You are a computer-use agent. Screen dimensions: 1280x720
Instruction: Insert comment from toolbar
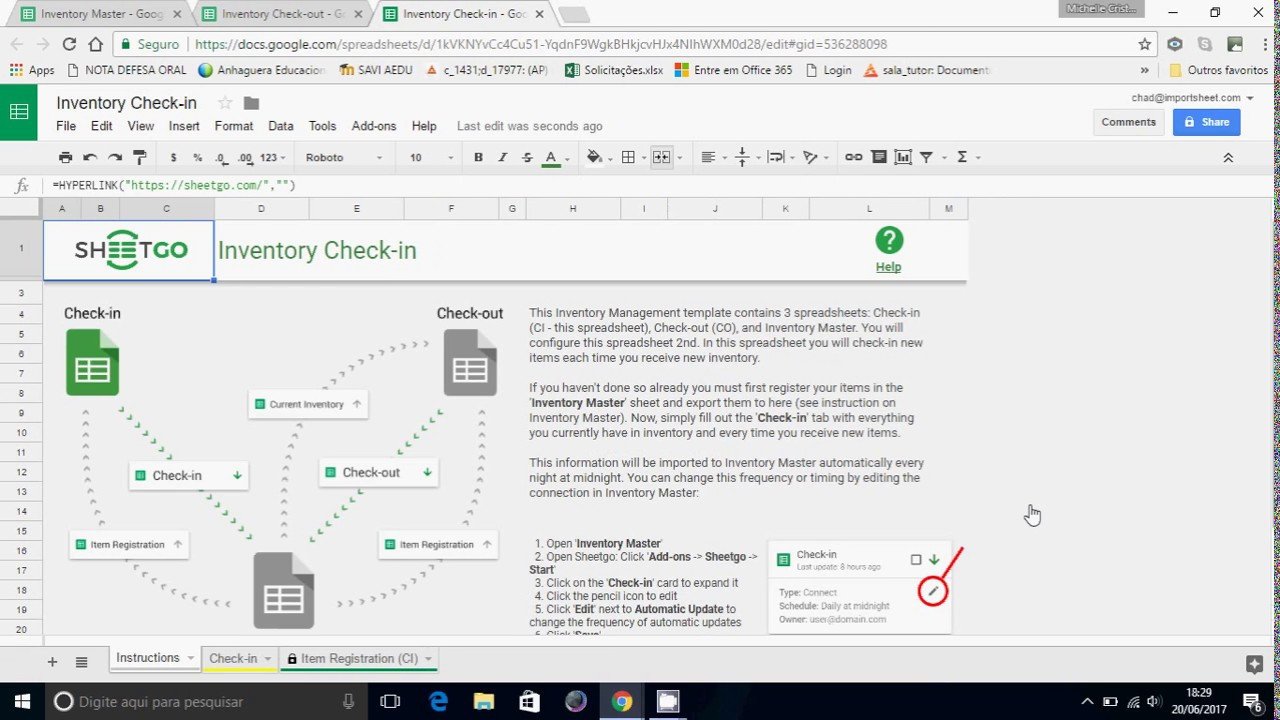[879, 157]
